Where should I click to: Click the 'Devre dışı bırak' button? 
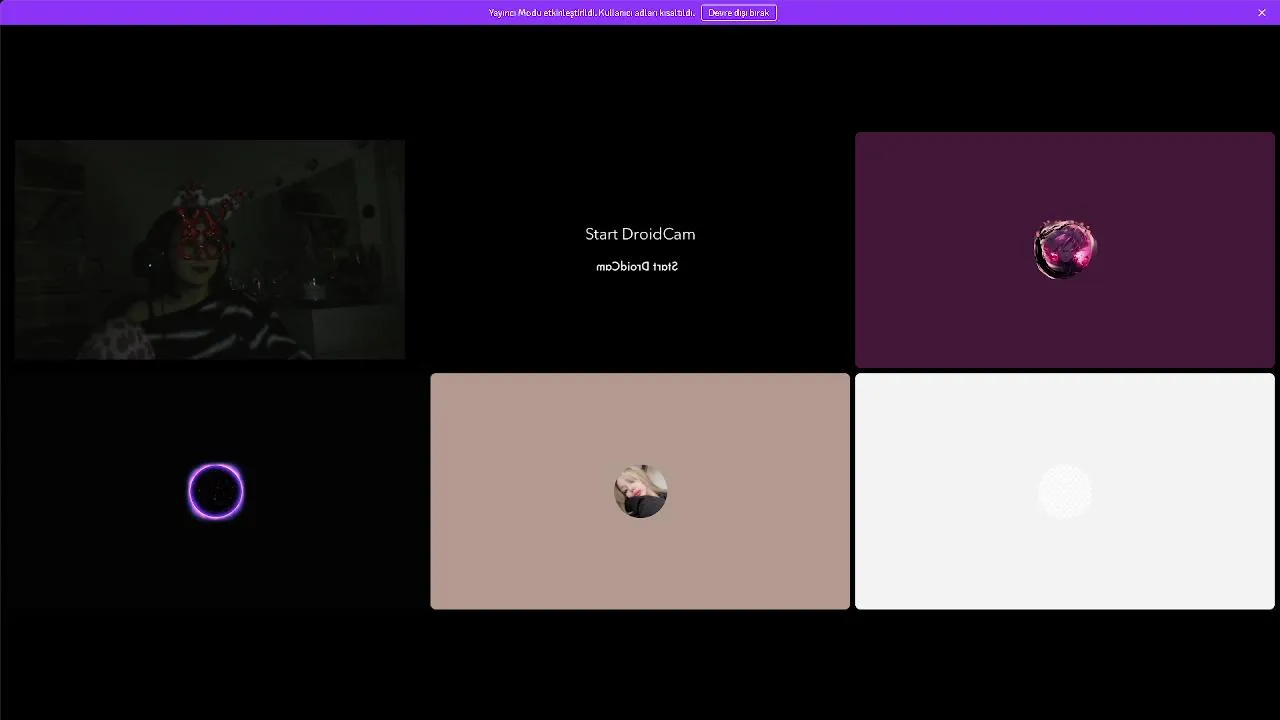tap(739, 12)
